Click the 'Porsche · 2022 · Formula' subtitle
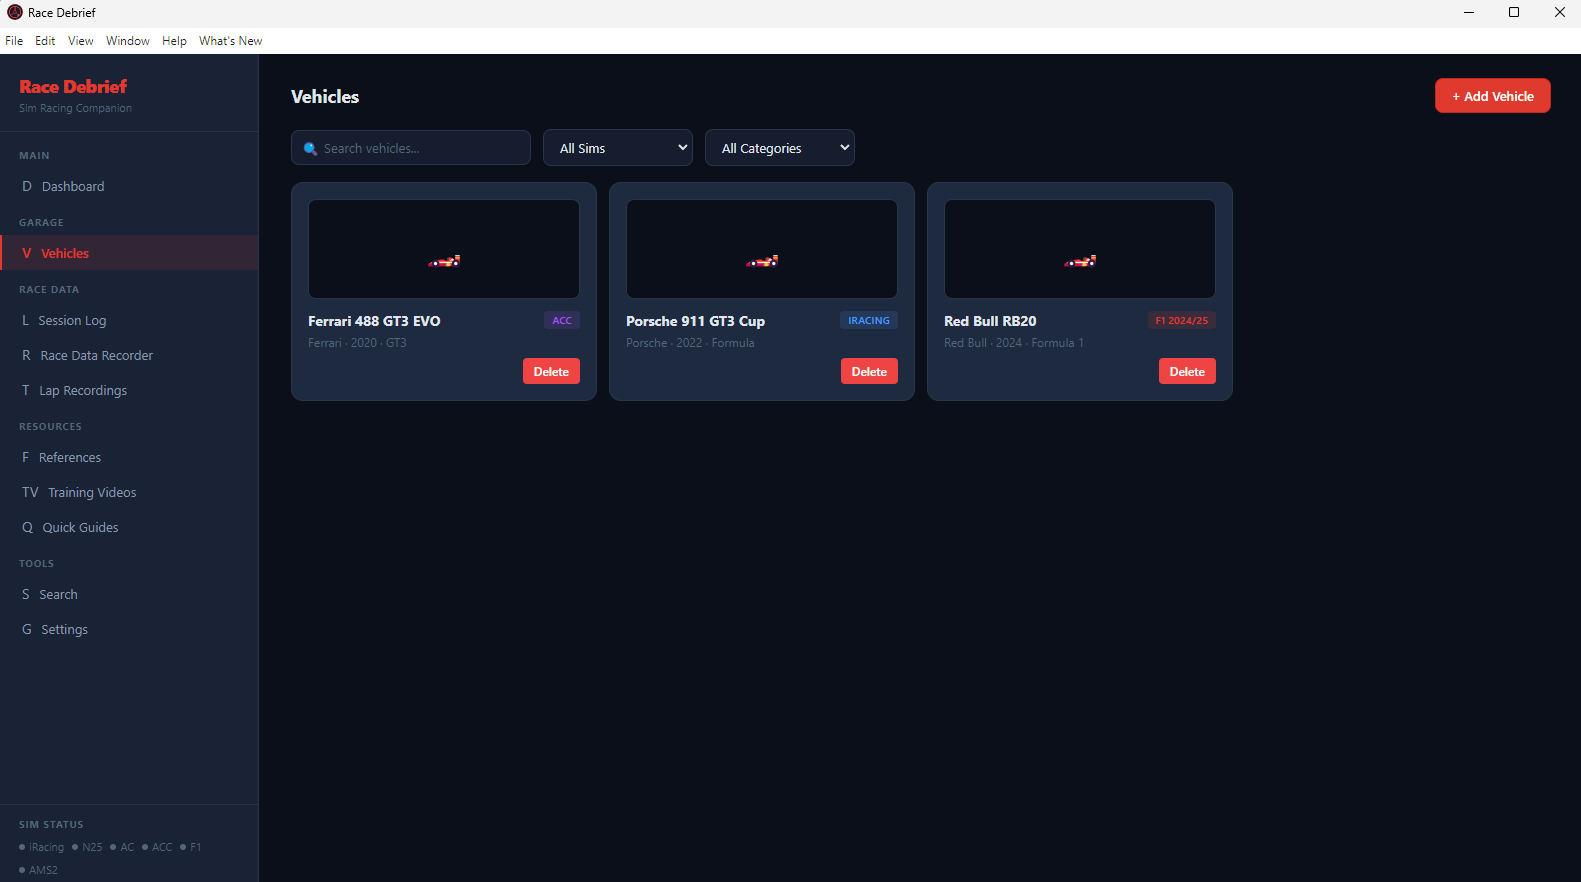 coord(690,343)
